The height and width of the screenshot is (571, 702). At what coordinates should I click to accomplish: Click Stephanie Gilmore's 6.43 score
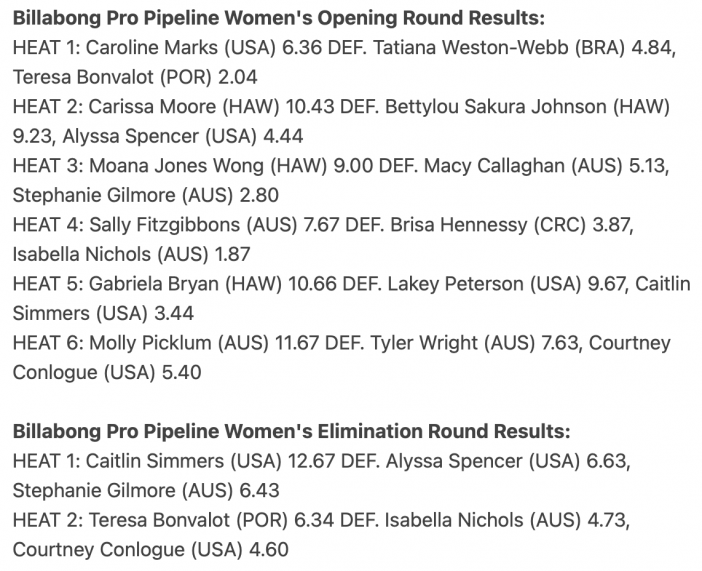[260, 491]
